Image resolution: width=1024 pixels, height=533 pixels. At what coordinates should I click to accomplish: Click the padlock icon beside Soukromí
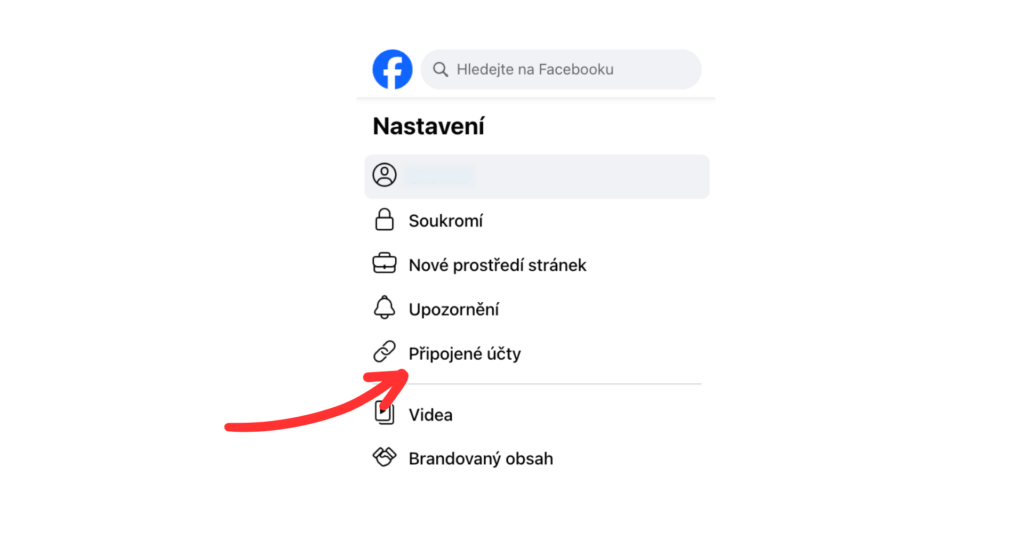pyautogui.click(x=385, y=220)
